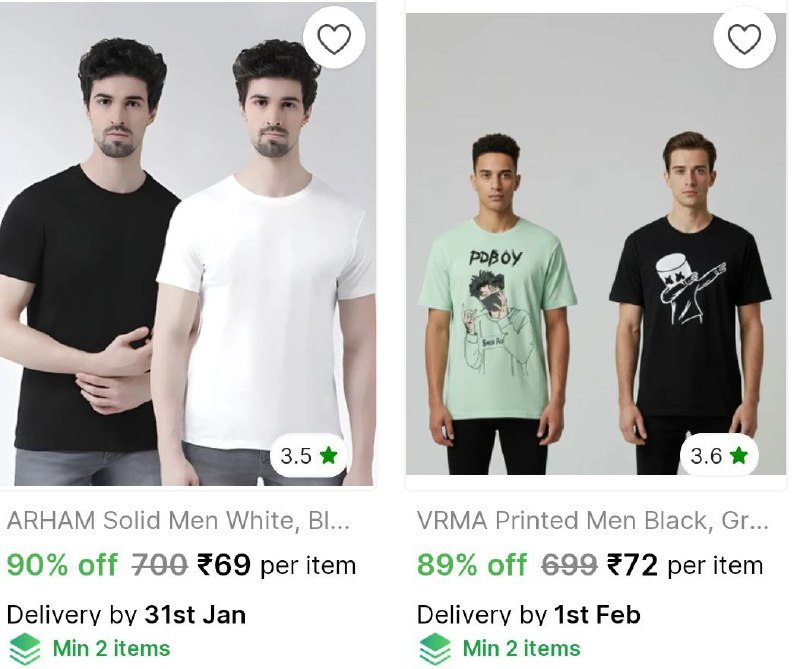Click the green stack icon under 31st Jan delivery
The width and height of the screenshot is (800, 669).
25,649
